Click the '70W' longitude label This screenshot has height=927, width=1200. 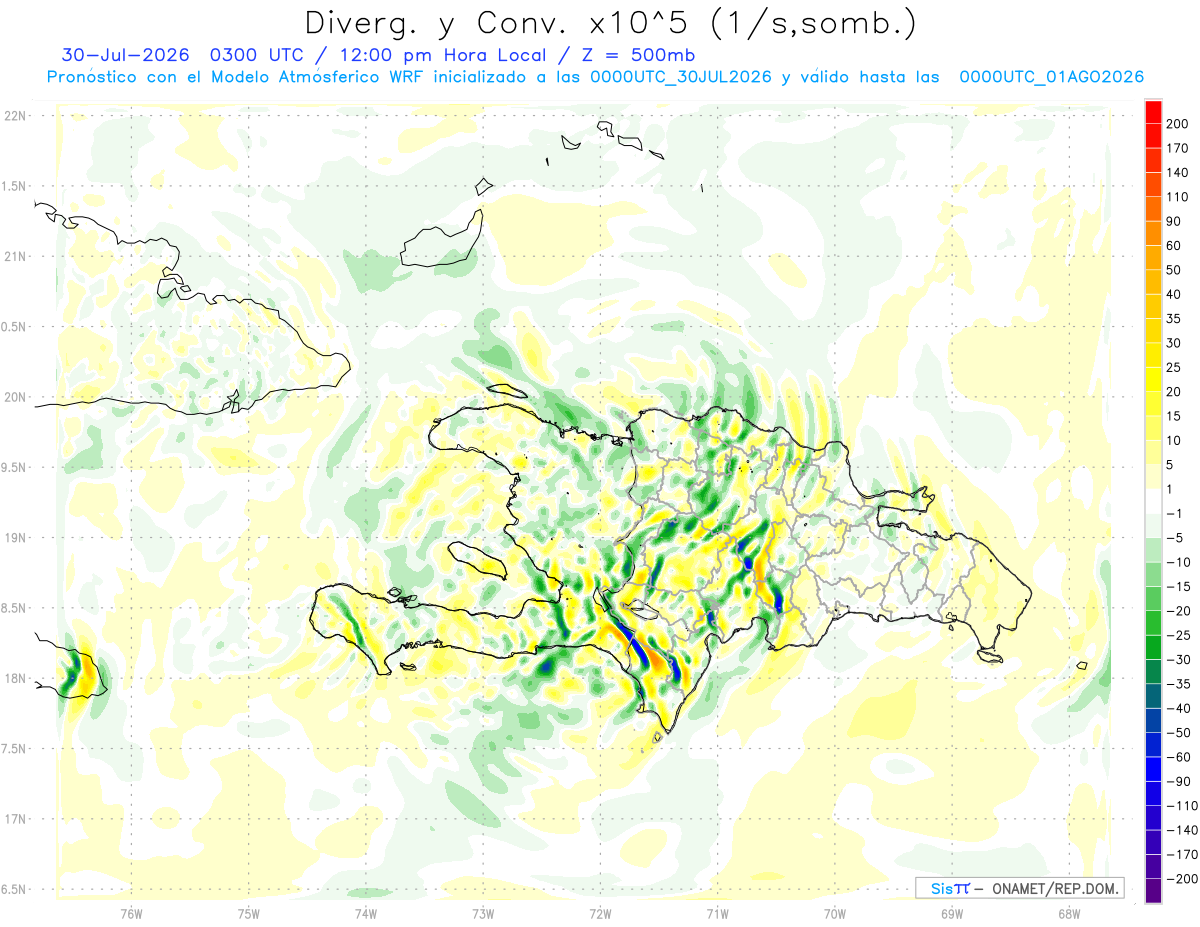click(x=835, y=914)
